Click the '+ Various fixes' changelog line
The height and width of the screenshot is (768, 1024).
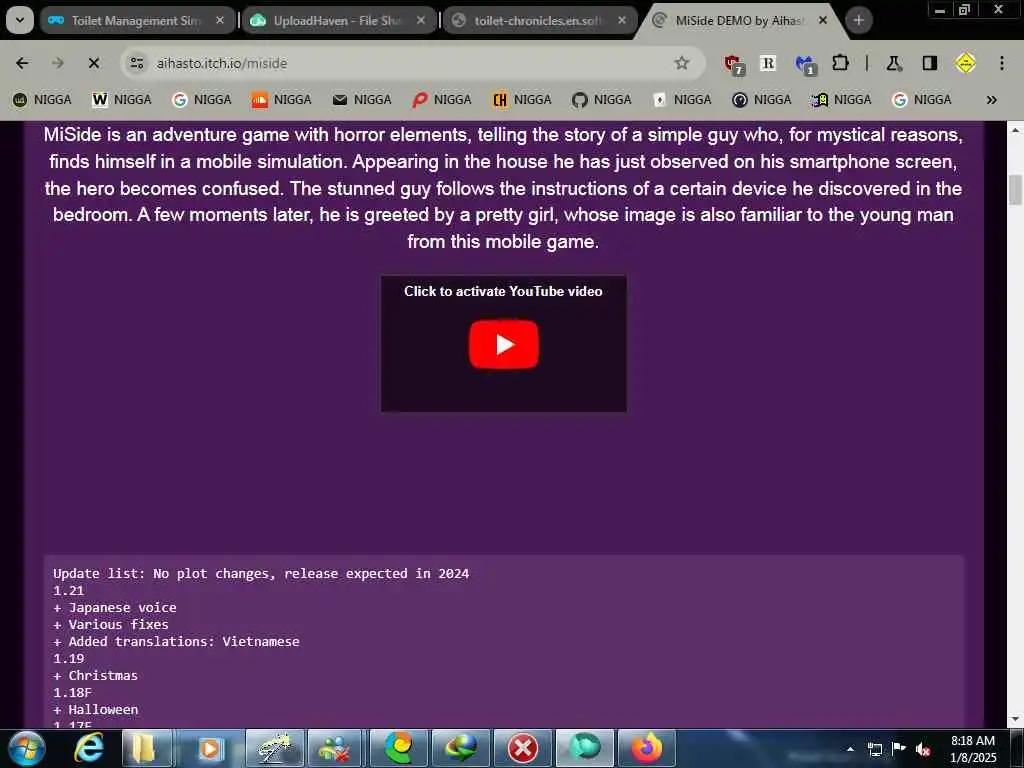click(111, 624)
